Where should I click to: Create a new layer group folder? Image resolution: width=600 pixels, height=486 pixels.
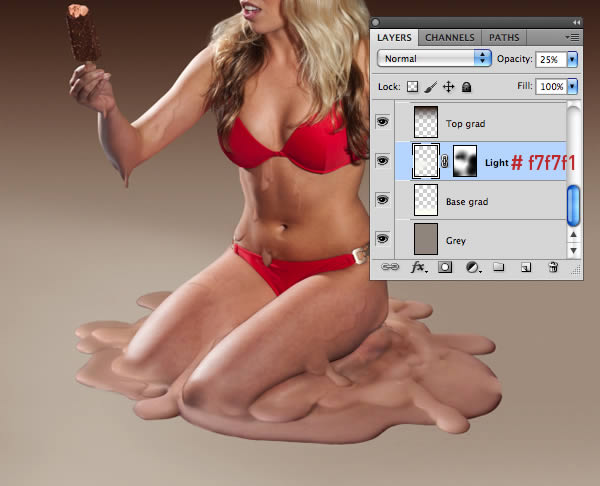pyautogui.click(x=498, y=266)
